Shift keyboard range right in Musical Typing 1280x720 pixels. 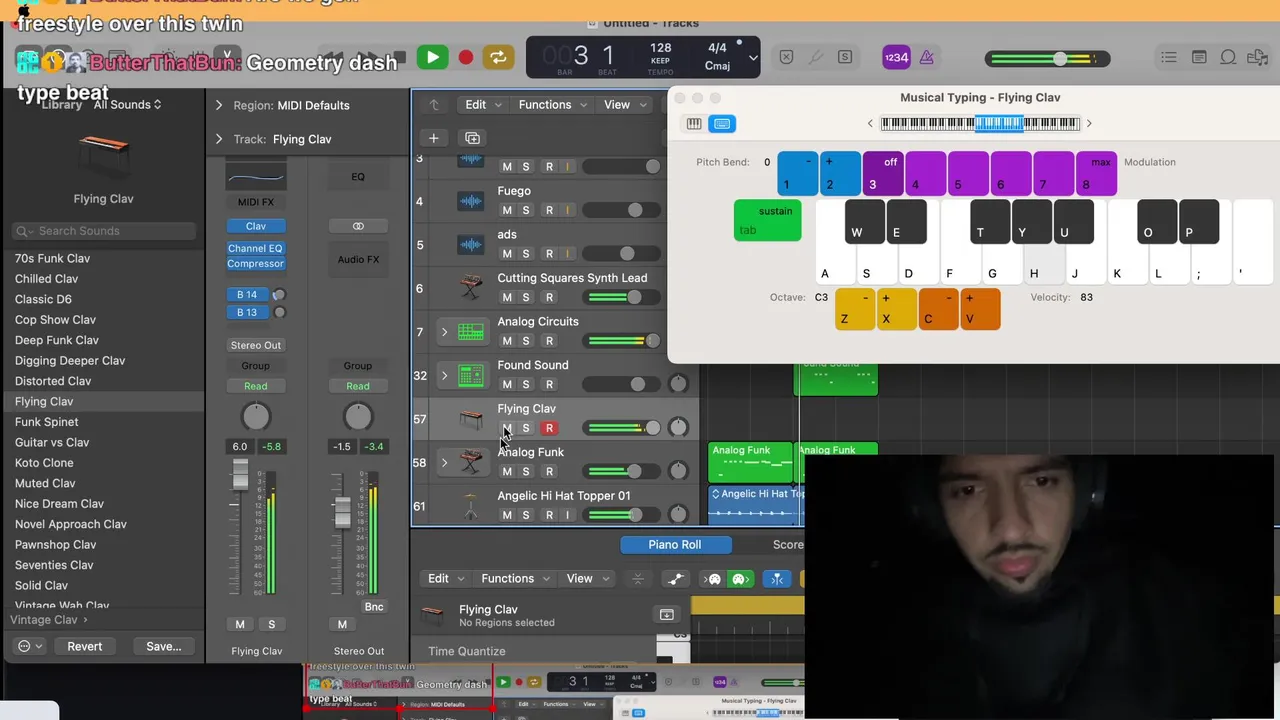click(1089, 124)
